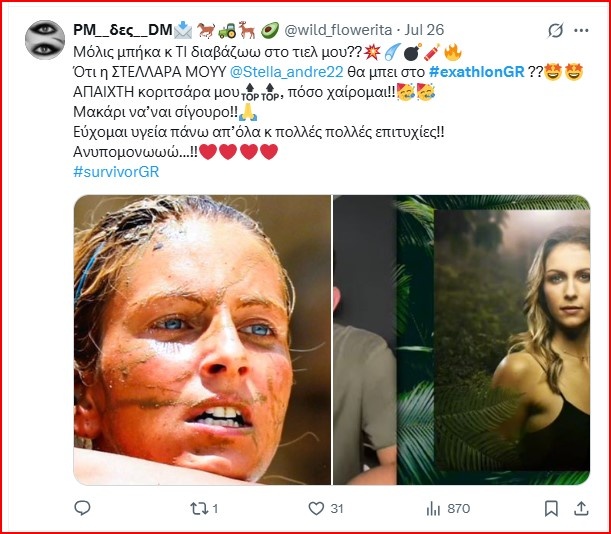Click the 870 views count
Screen dimensions: 611x534
(x=458, y=509)
